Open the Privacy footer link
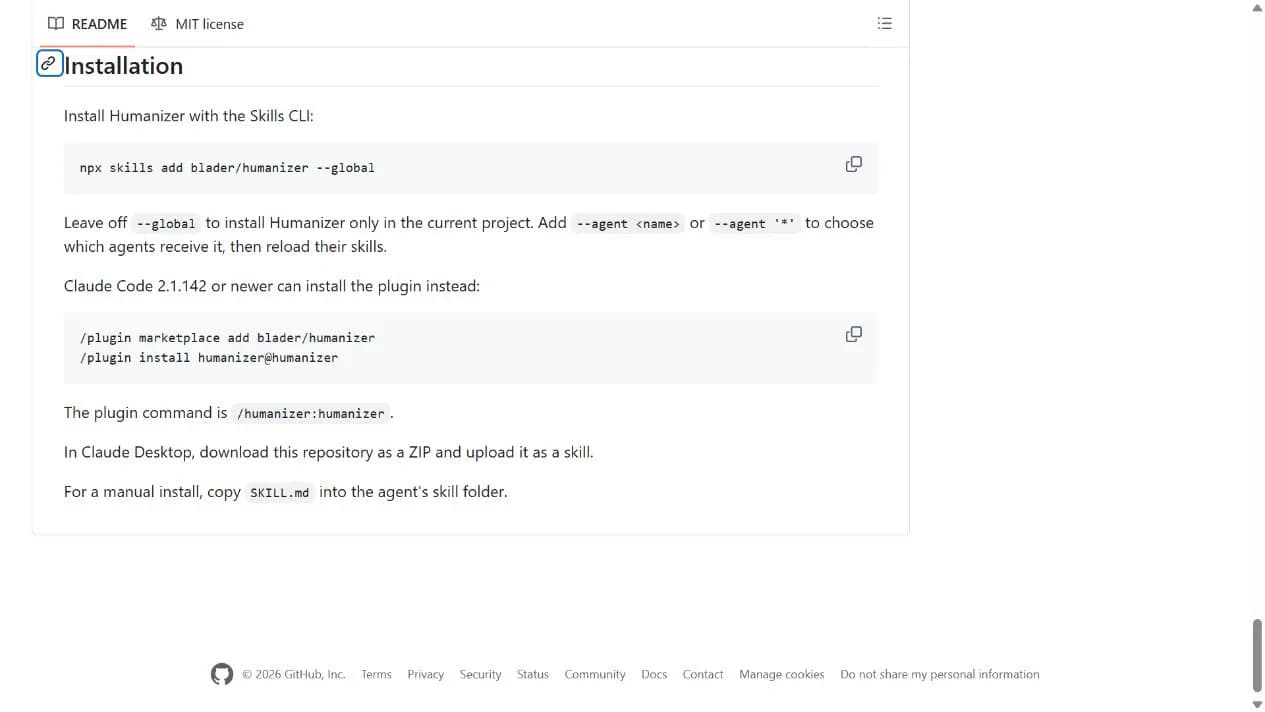The height and width of the screenshot is (712, 1265). click(x=425, y=675)
